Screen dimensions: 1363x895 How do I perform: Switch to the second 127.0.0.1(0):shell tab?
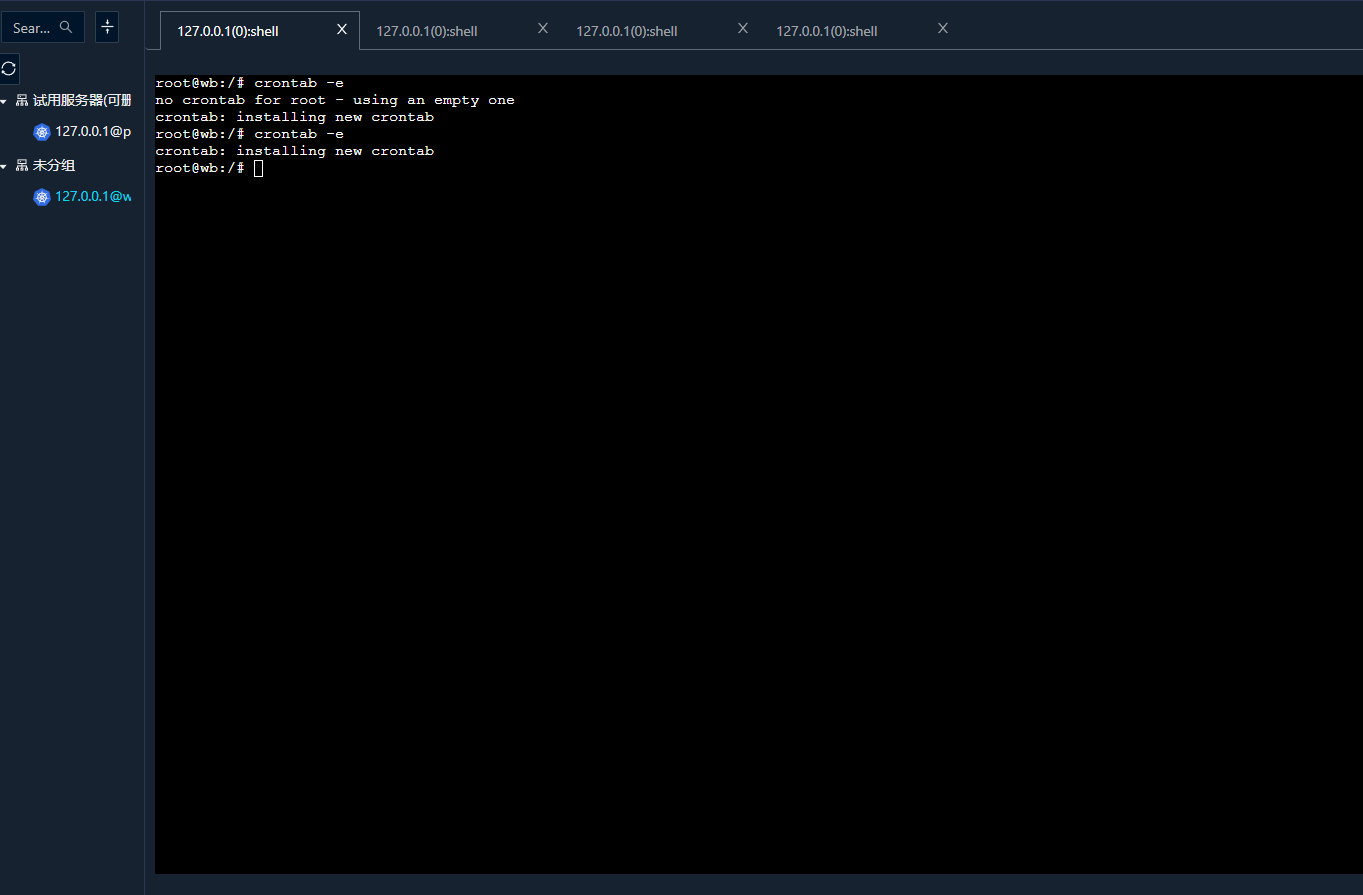point(426,30)
